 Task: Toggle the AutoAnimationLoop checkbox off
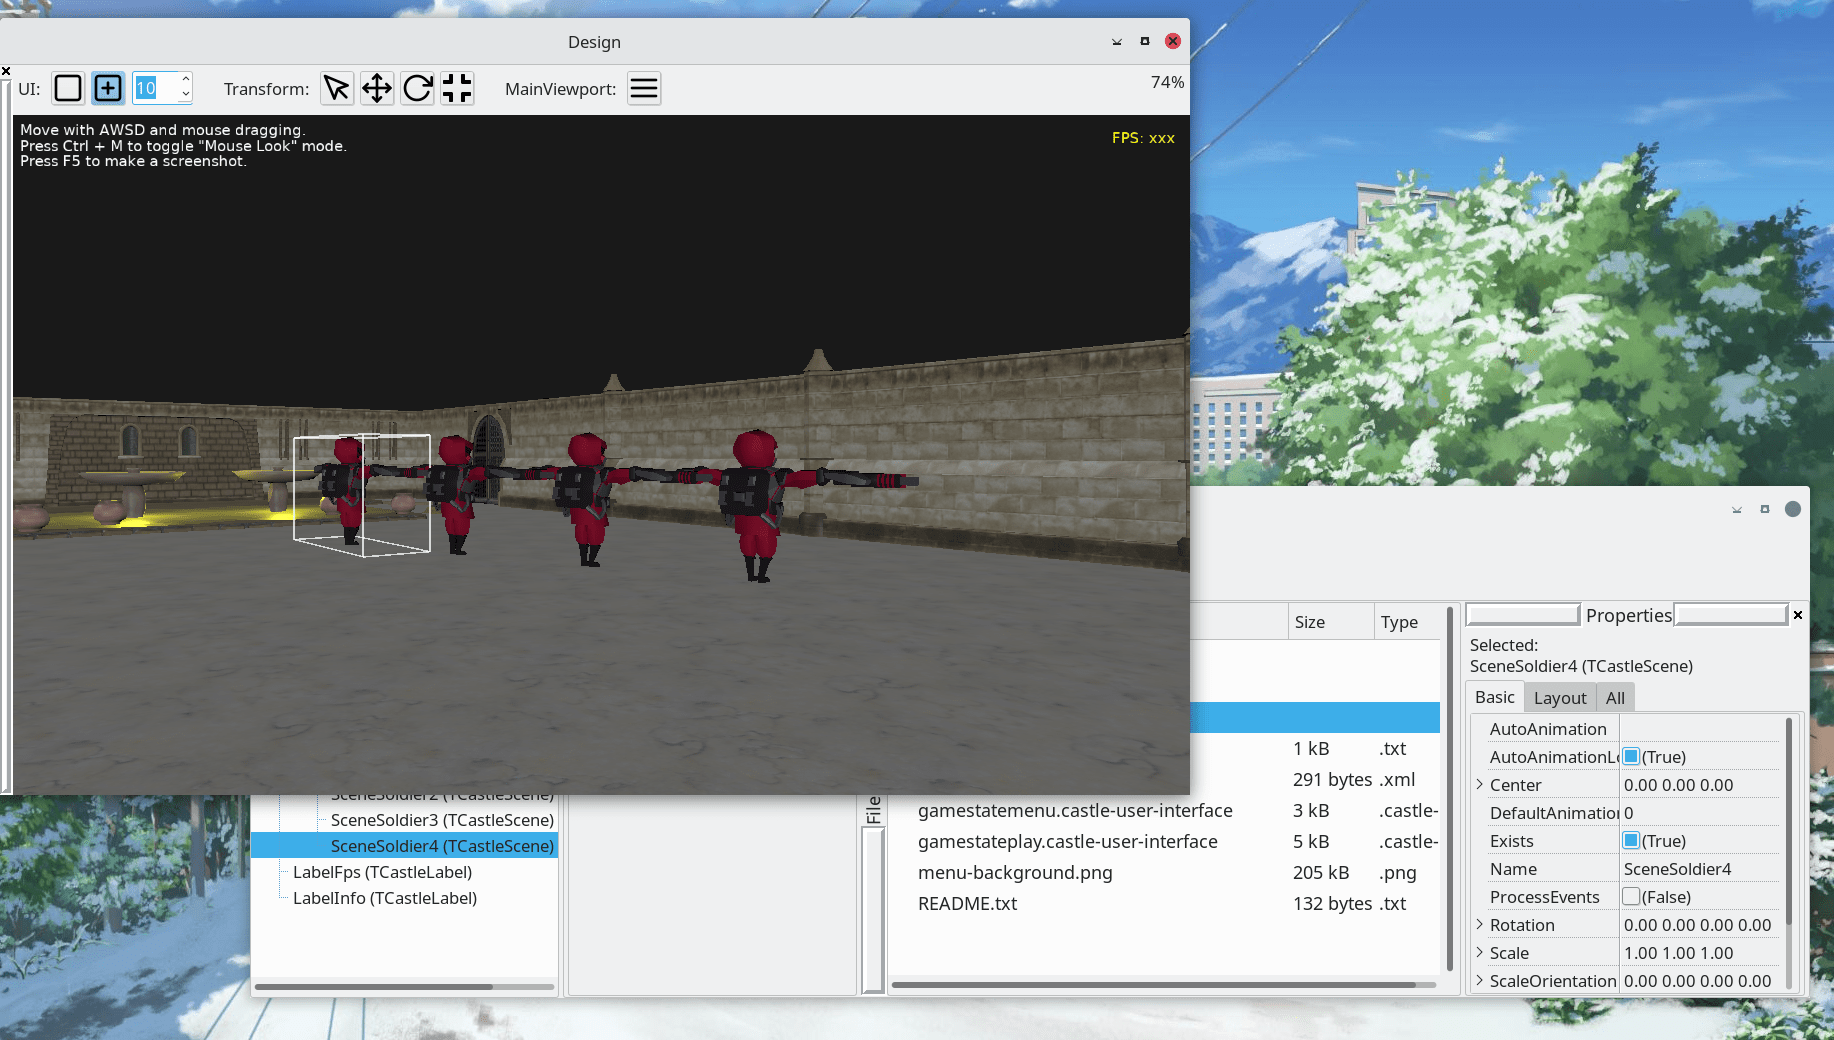click(1631, 757)
